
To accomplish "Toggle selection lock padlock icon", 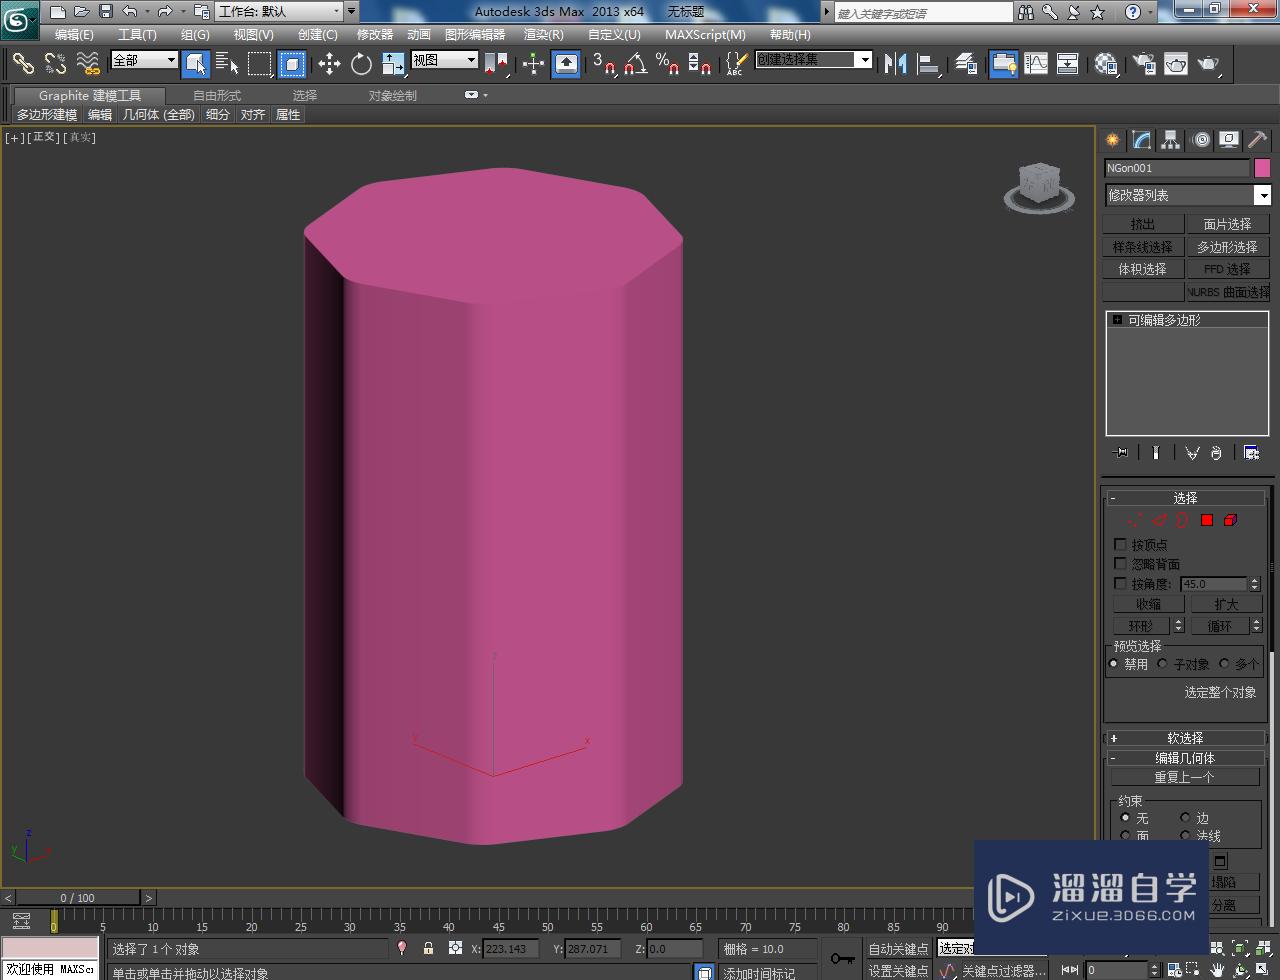I will coord(429,948).
